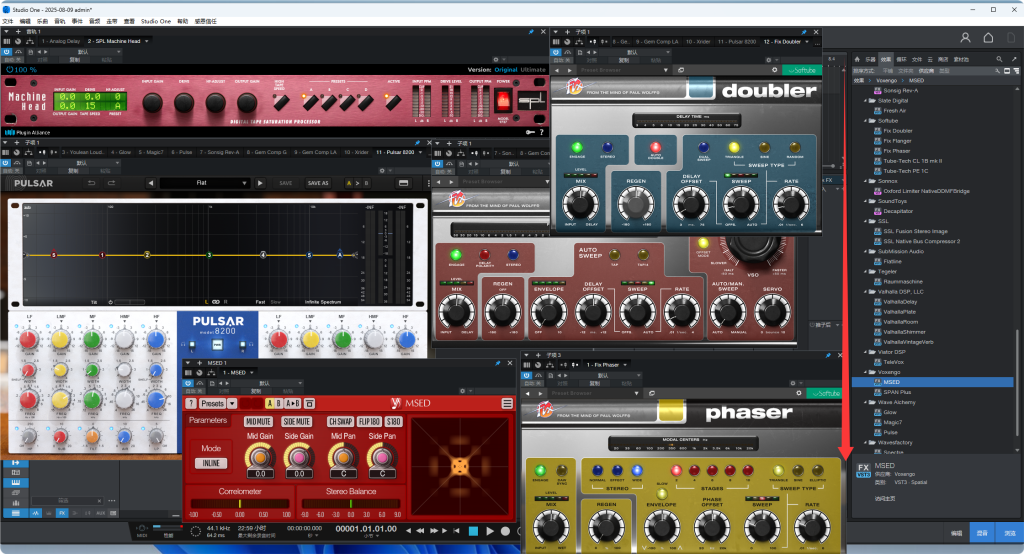Go to next Pulsar preset
The height and width of the screenshot is (554, 1024).
click(260, 183)
